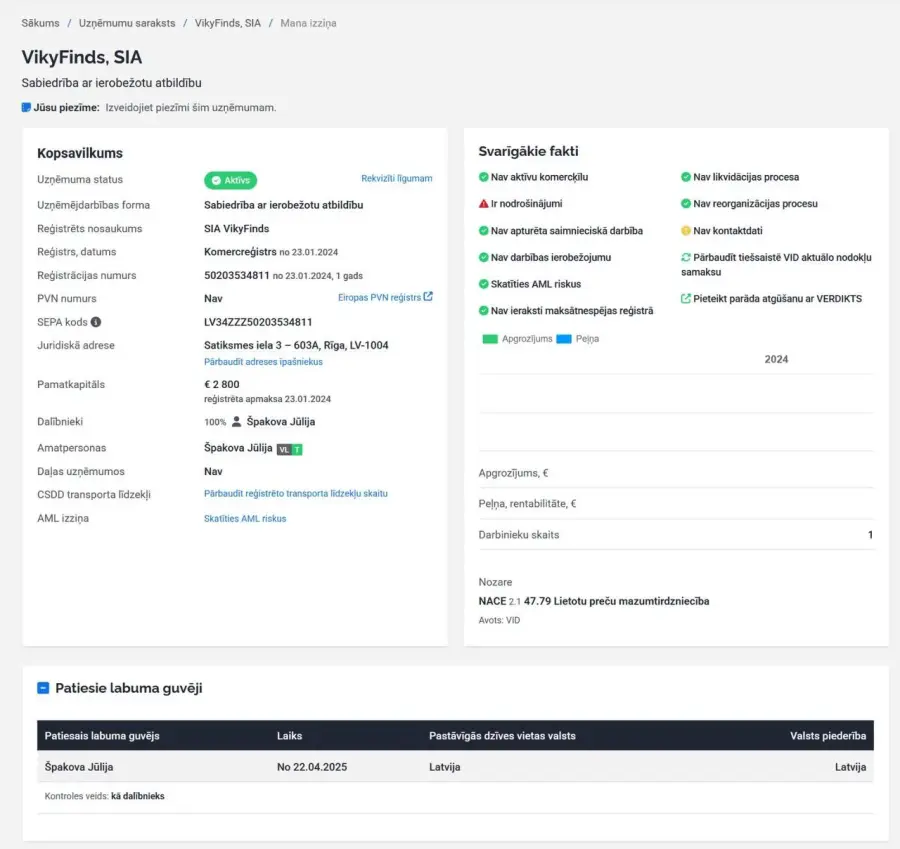The height and width of the screenshot is (849, 900).
Task: Click the red warning triangle for Ir nodrošinājumi
Action: pos(483,204)
